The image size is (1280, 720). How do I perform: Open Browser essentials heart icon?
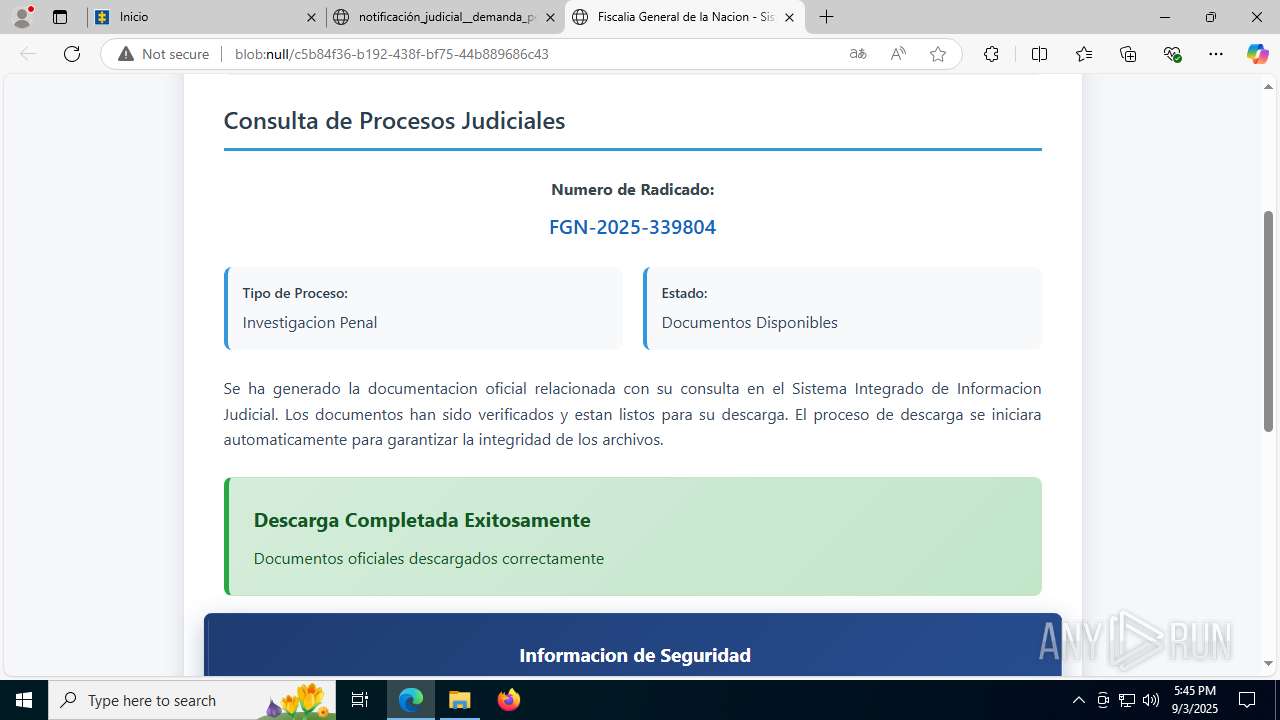click(x=1173, y=54)
